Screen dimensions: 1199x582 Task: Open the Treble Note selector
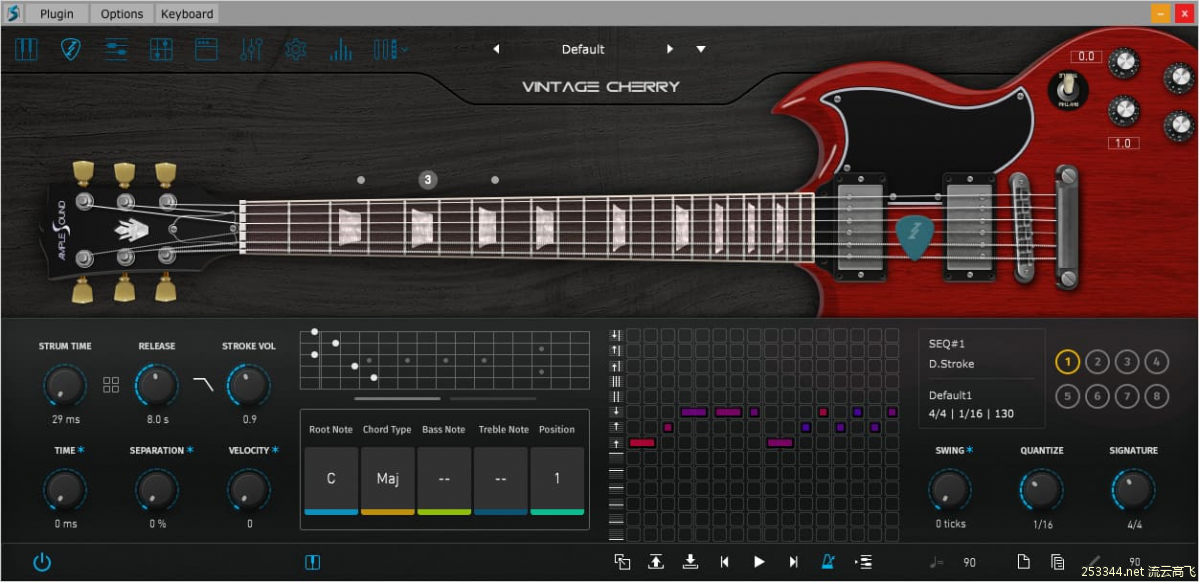pos(501,480)
